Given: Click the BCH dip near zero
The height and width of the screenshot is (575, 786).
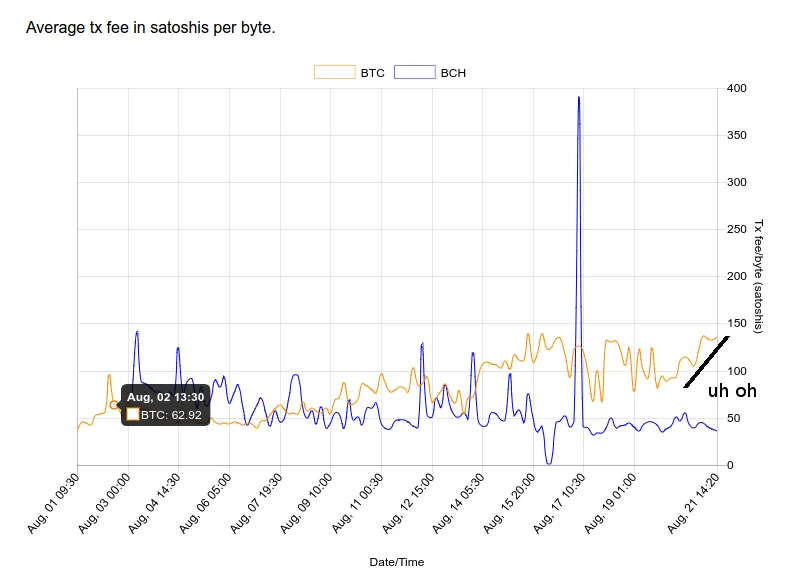Looking at the screenshot, I should [x=549, y=463].
